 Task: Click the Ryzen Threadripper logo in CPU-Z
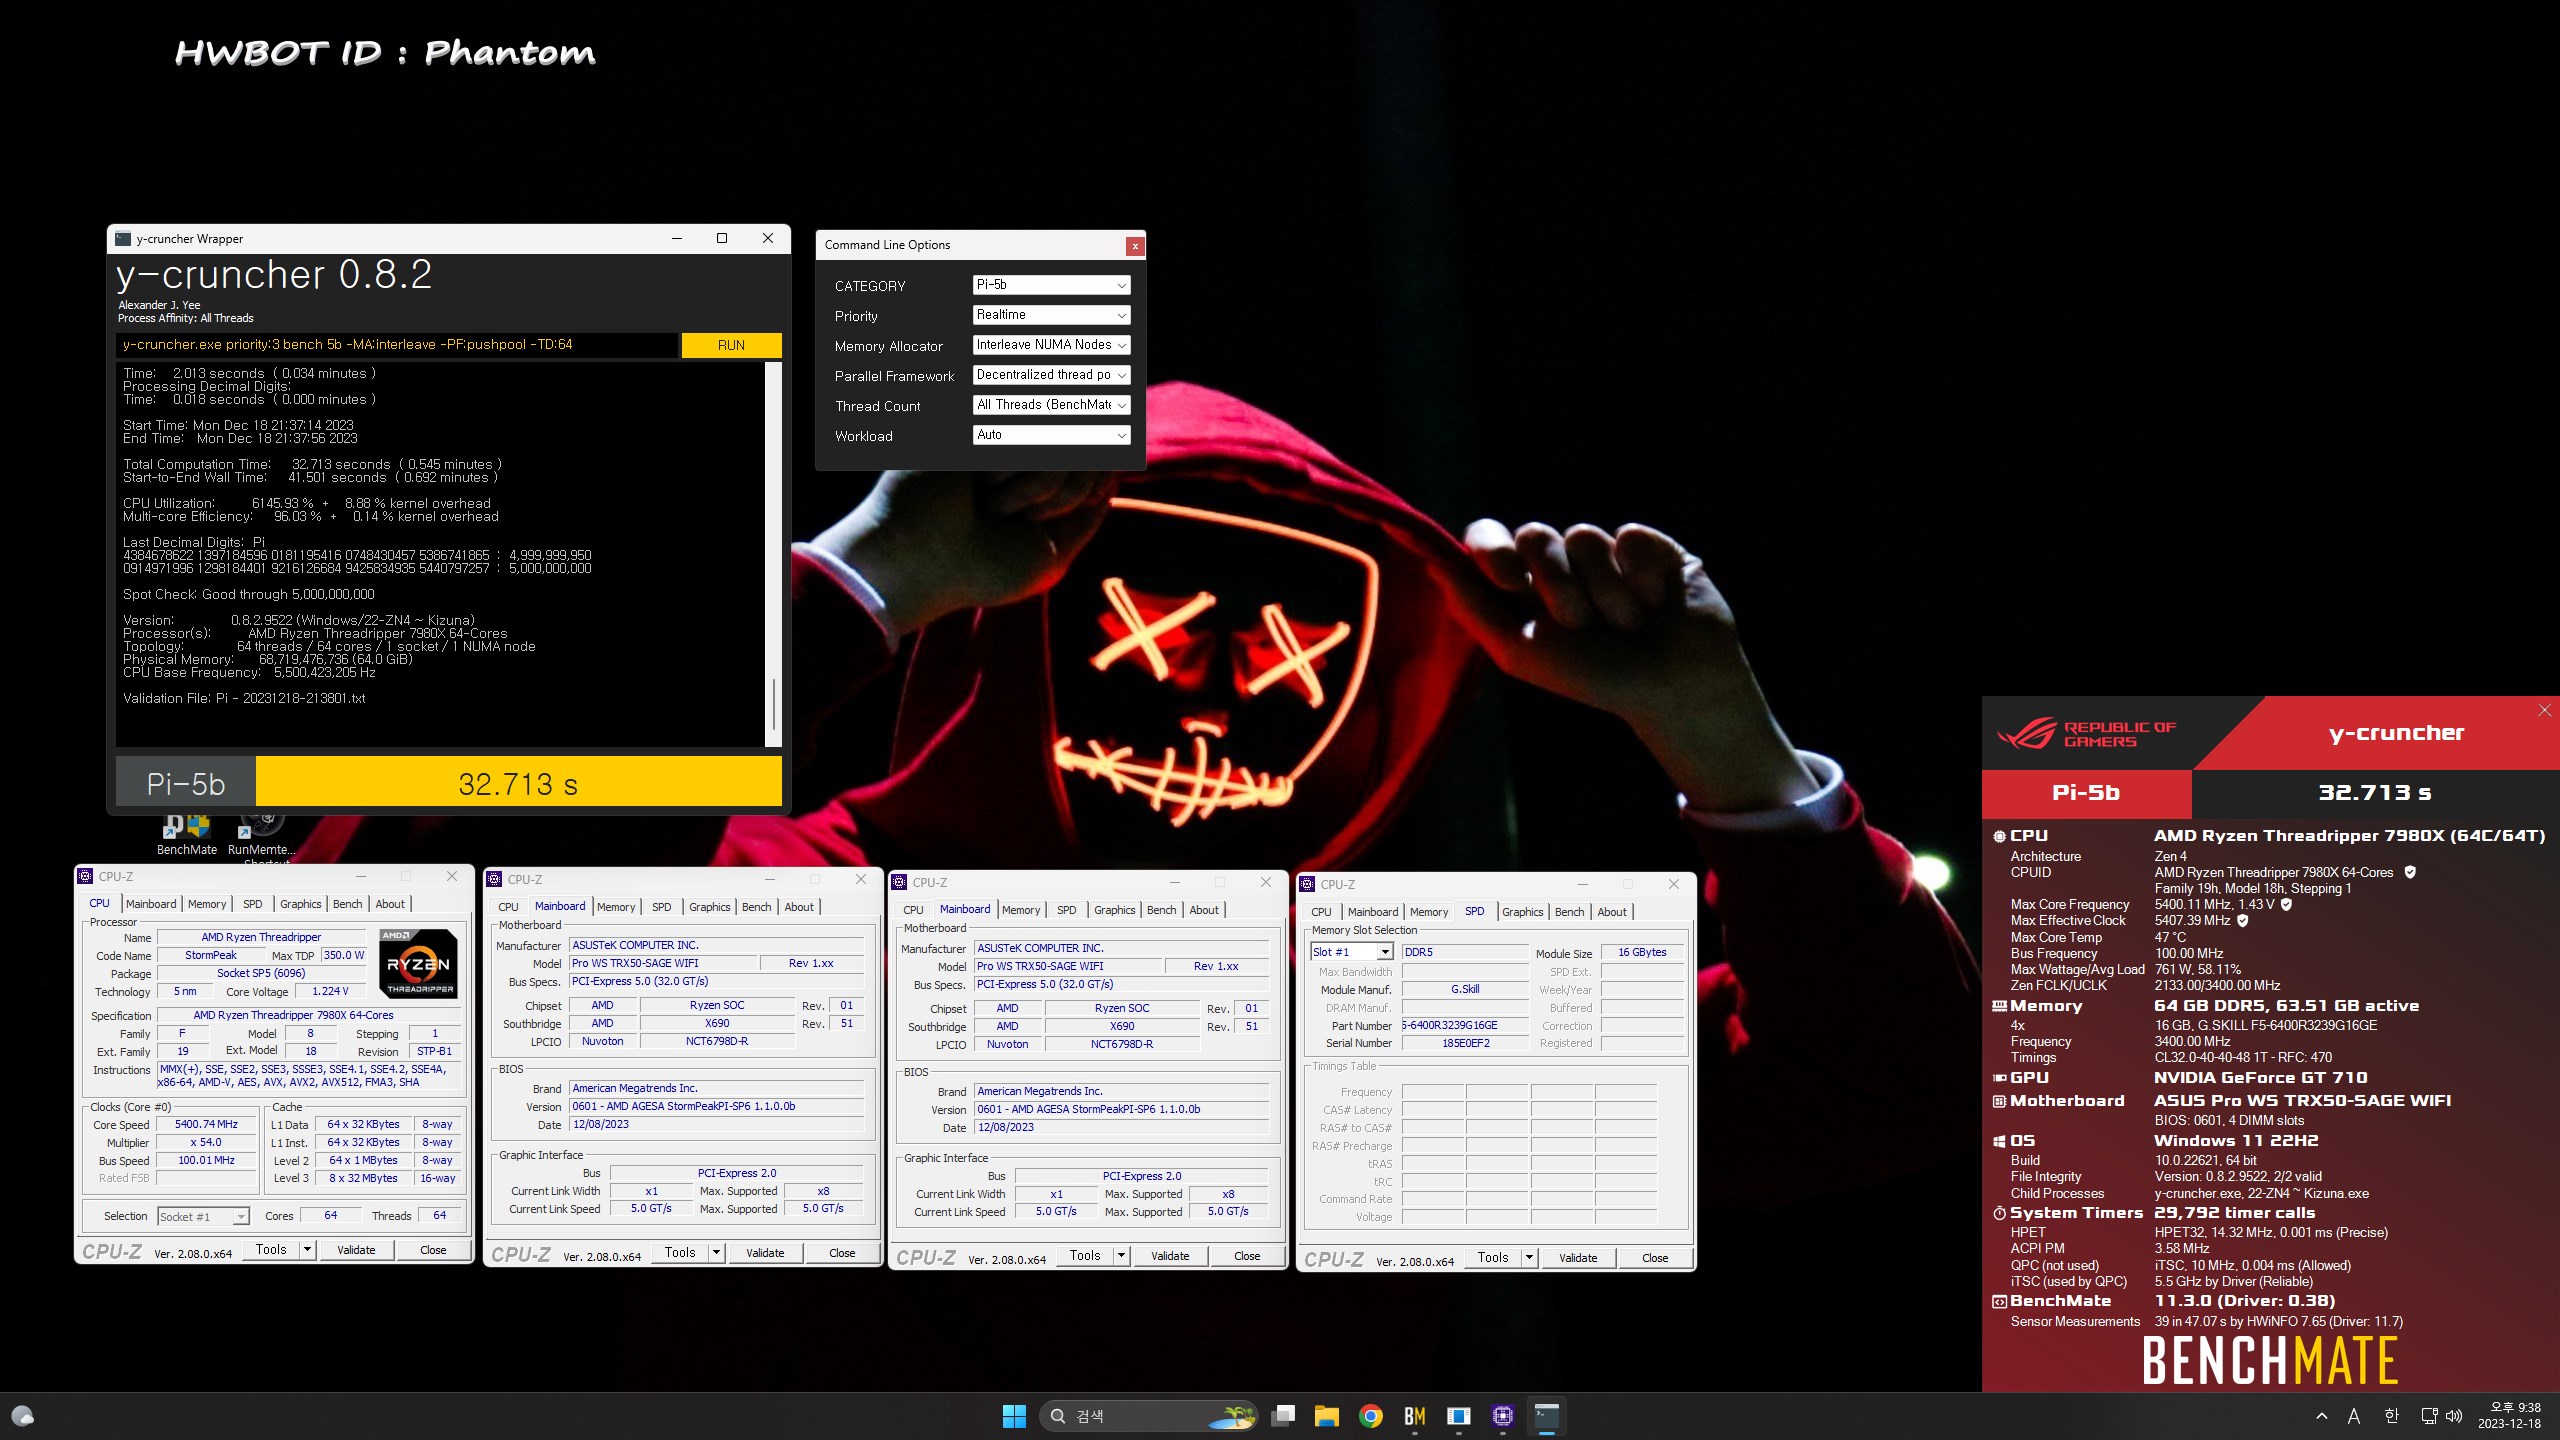point(419,964)
